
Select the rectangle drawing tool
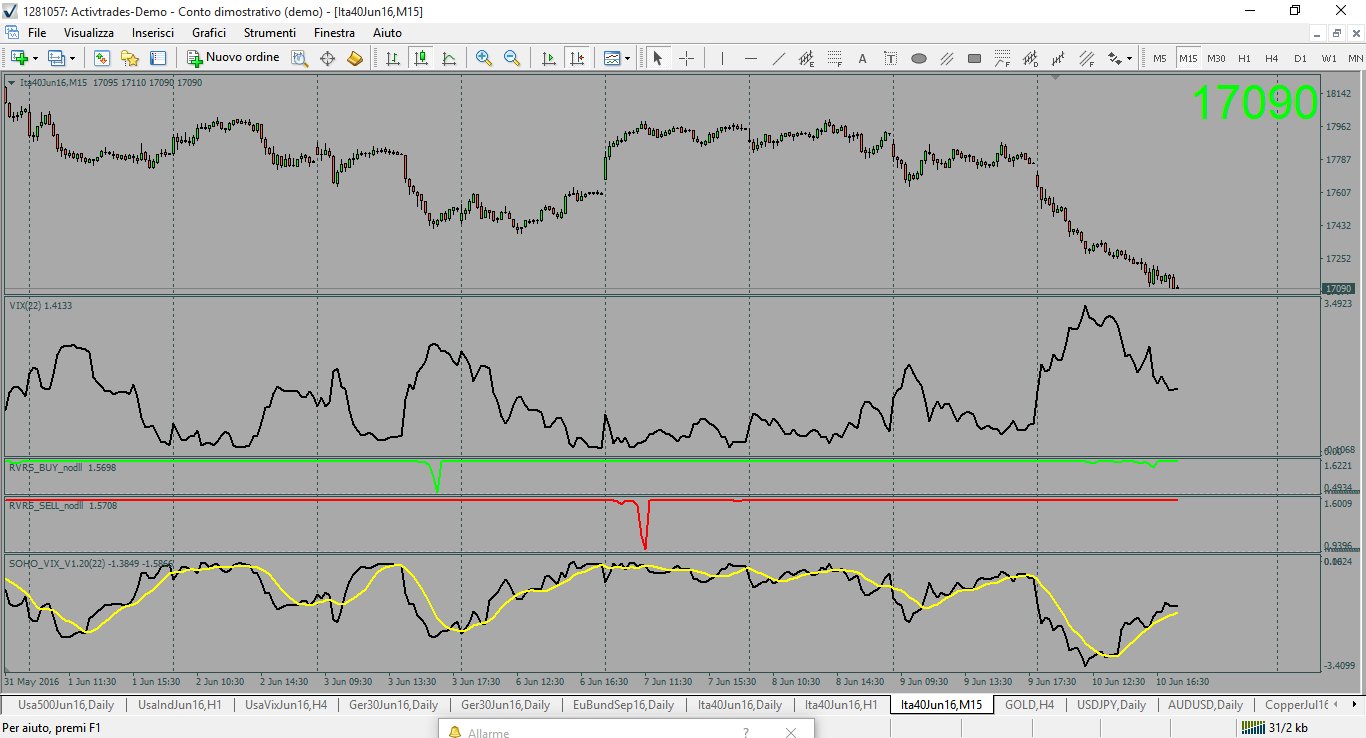pyautogui.click(x=974, y=58)
